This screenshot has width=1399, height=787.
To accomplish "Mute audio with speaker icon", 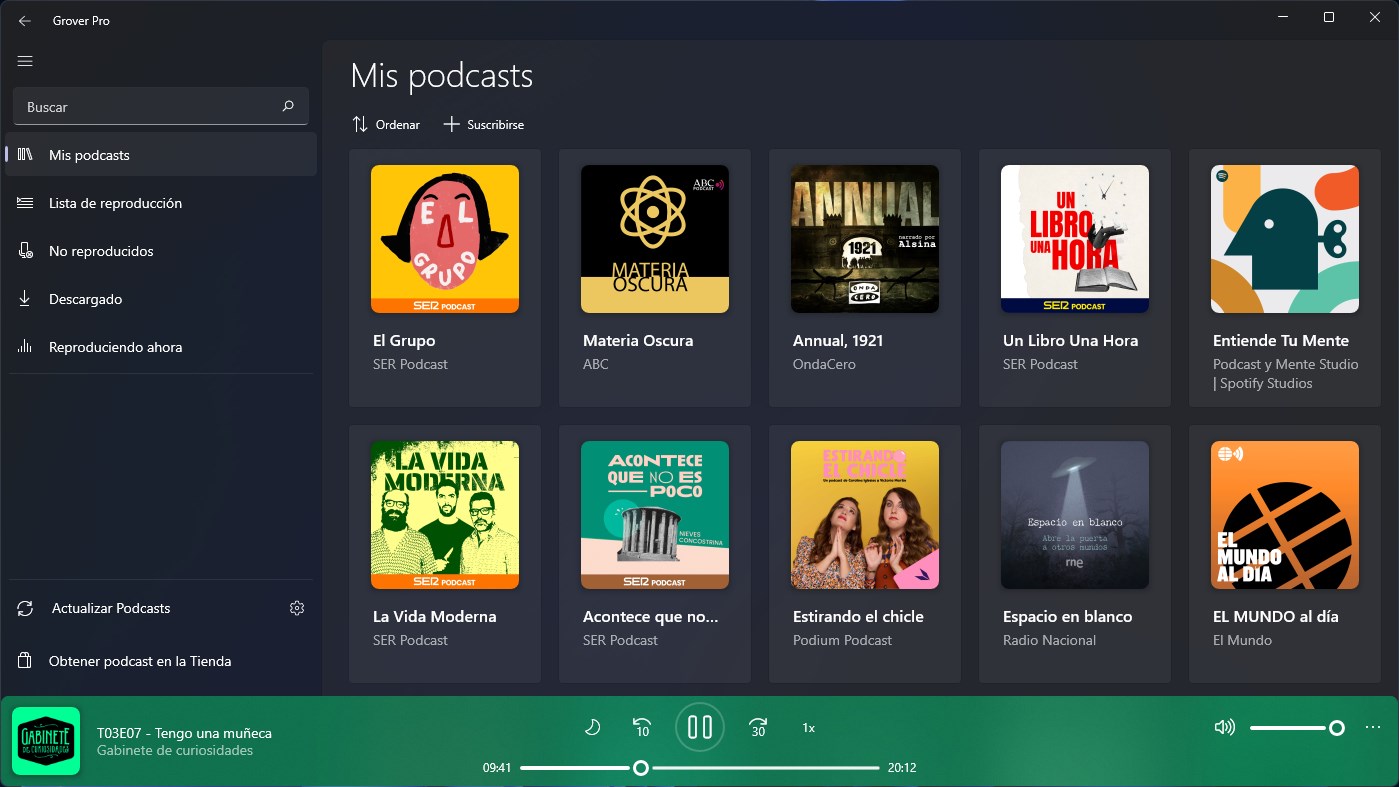I will [1224, 727].
